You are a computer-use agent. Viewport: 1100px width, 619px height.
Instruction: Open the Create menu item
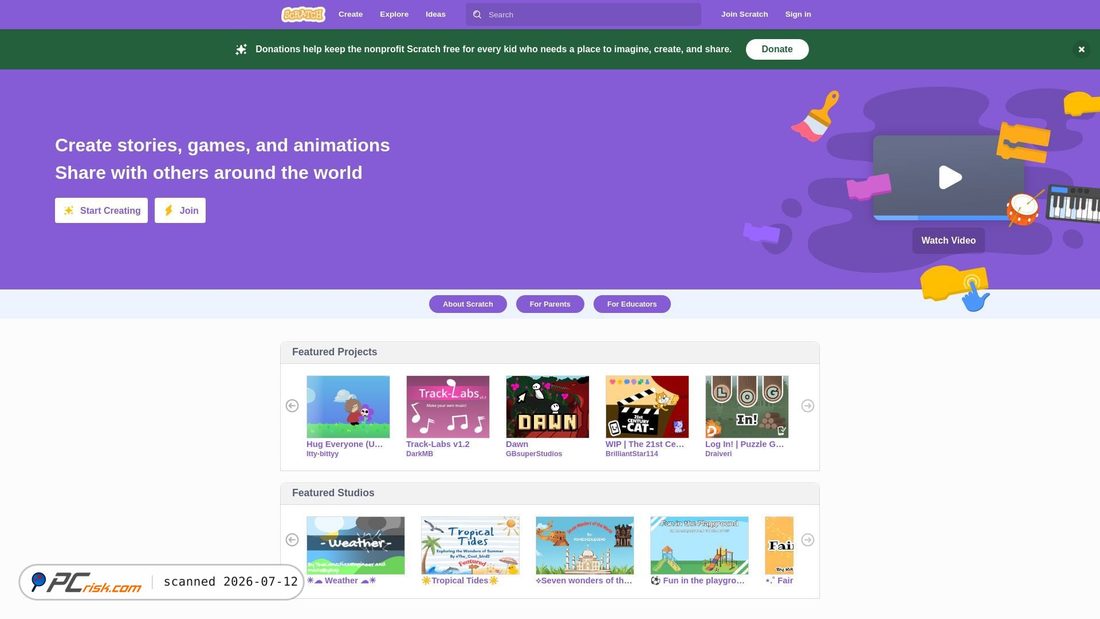tap(351, 14)
